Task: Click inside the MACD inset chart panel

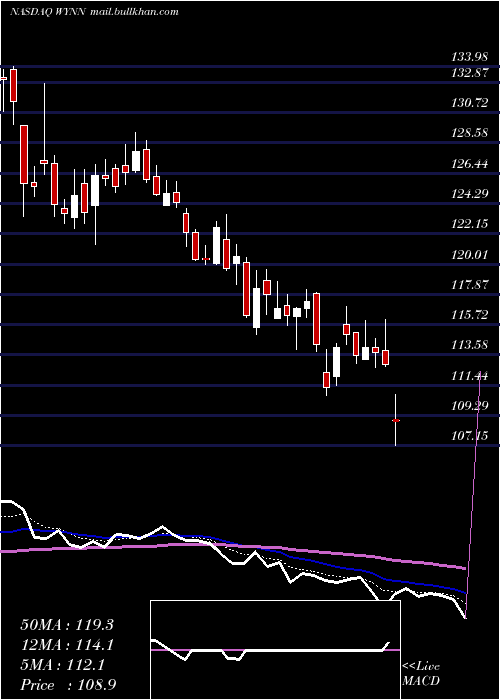Action: [275, 650]
